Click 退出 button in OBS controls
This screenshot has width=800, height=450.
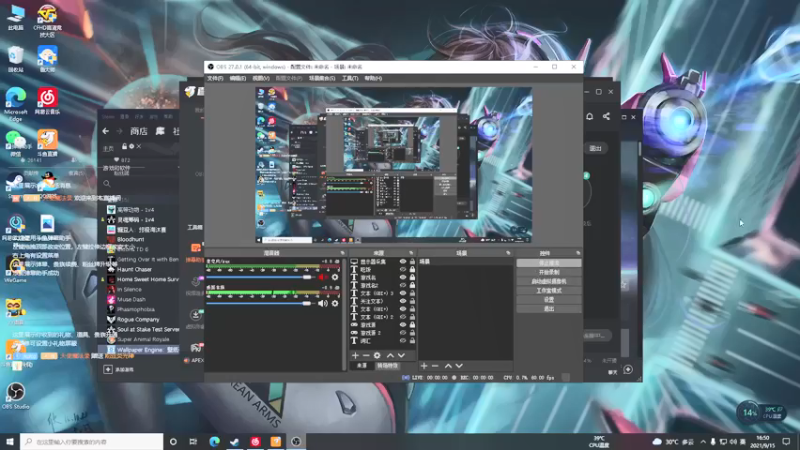[x=549, y=309]
